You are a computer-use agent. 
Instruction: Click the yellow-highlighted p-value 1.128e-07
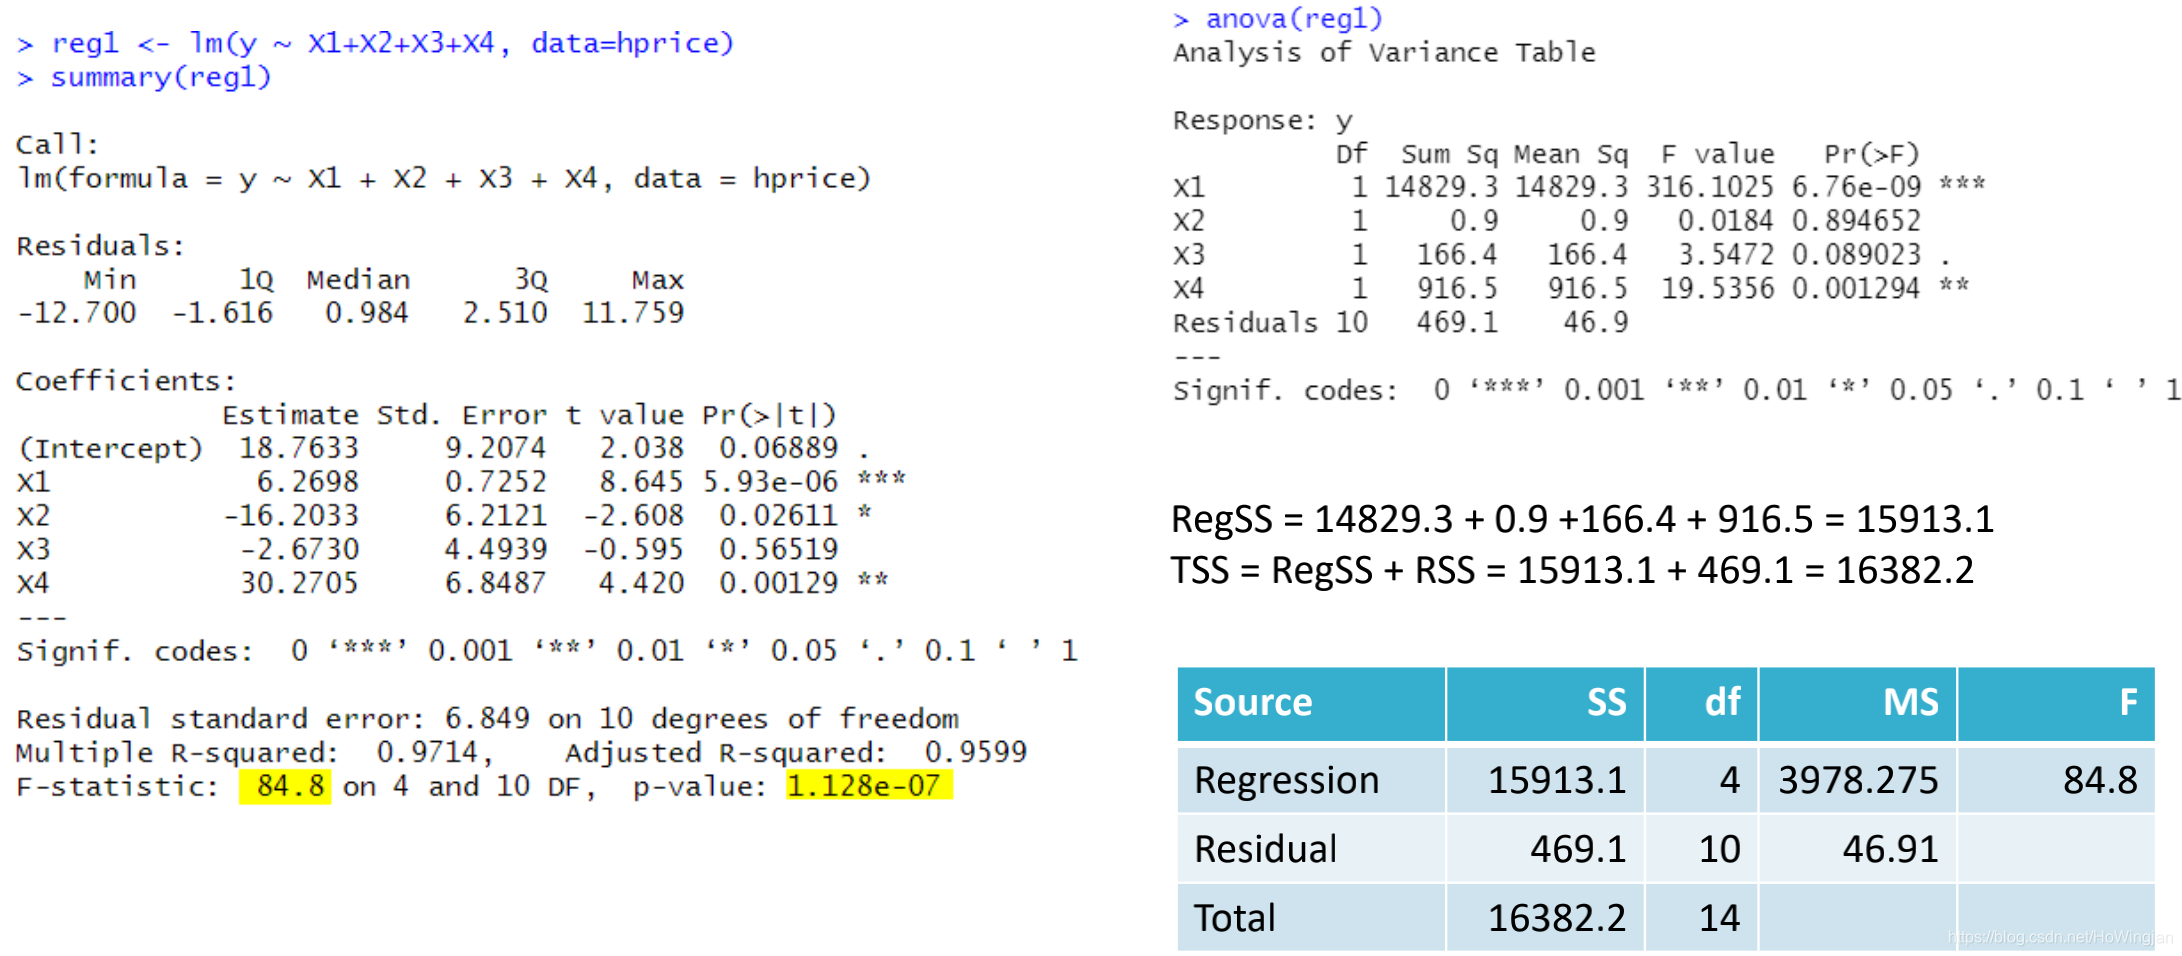pyautogui.click(x=869, y=786)
